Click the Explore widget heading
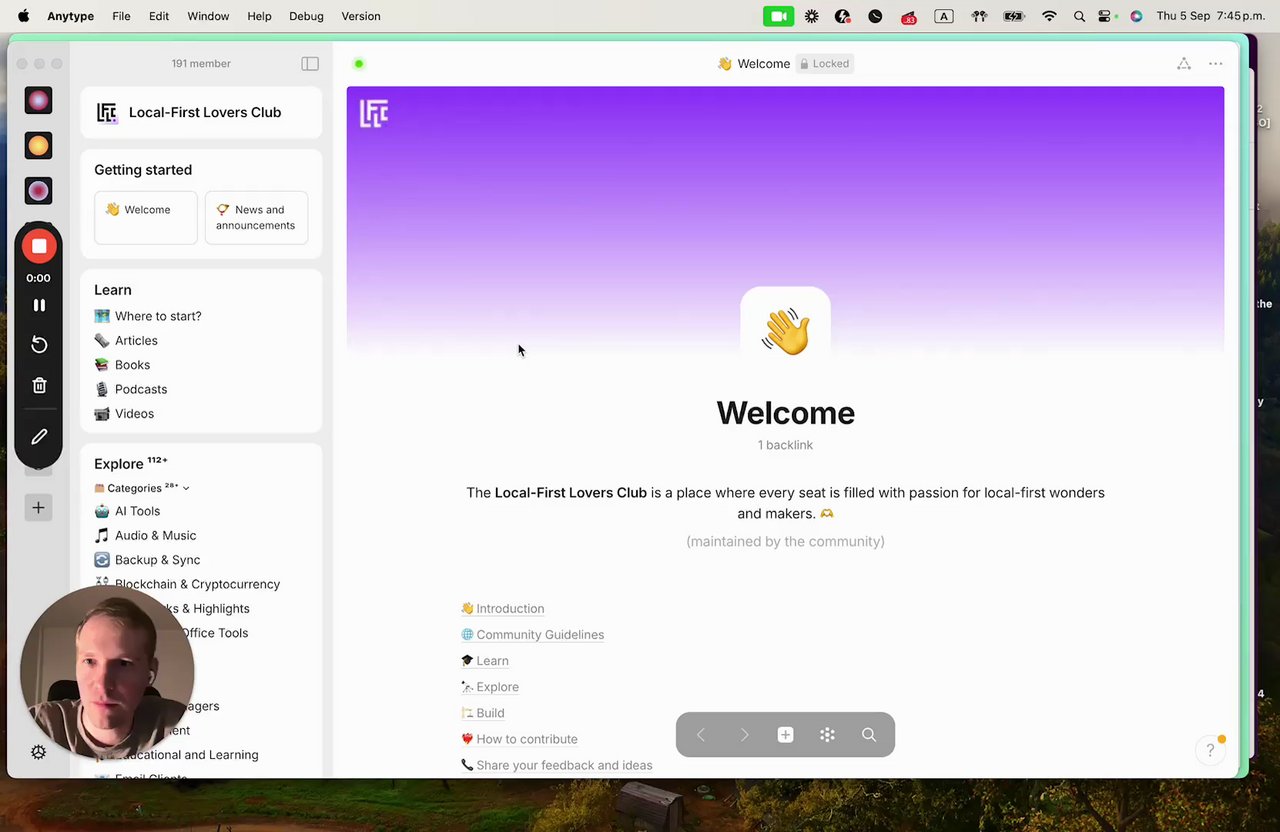1280x832 pixels. click(x=119, y=464)
